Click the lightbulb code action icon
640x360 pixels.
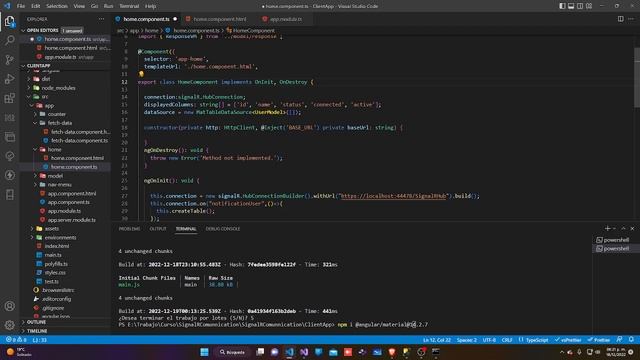[141, 74]
